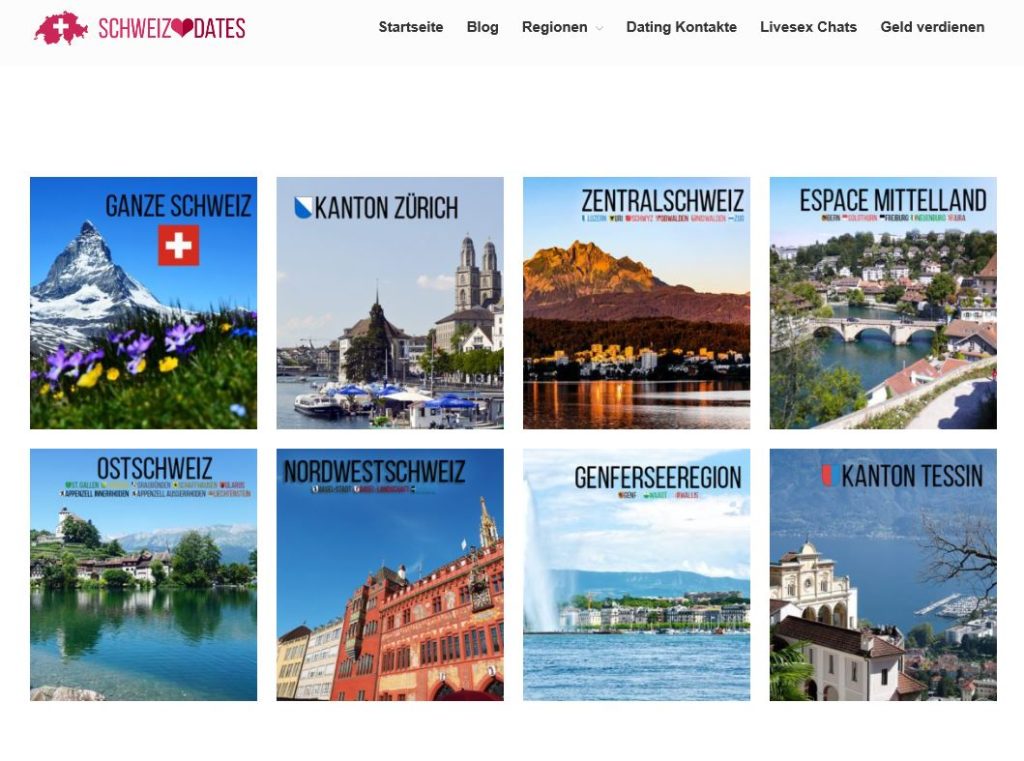
Task: Click the Tessin coat of arms icon
Action: click(x=831, y=476)
